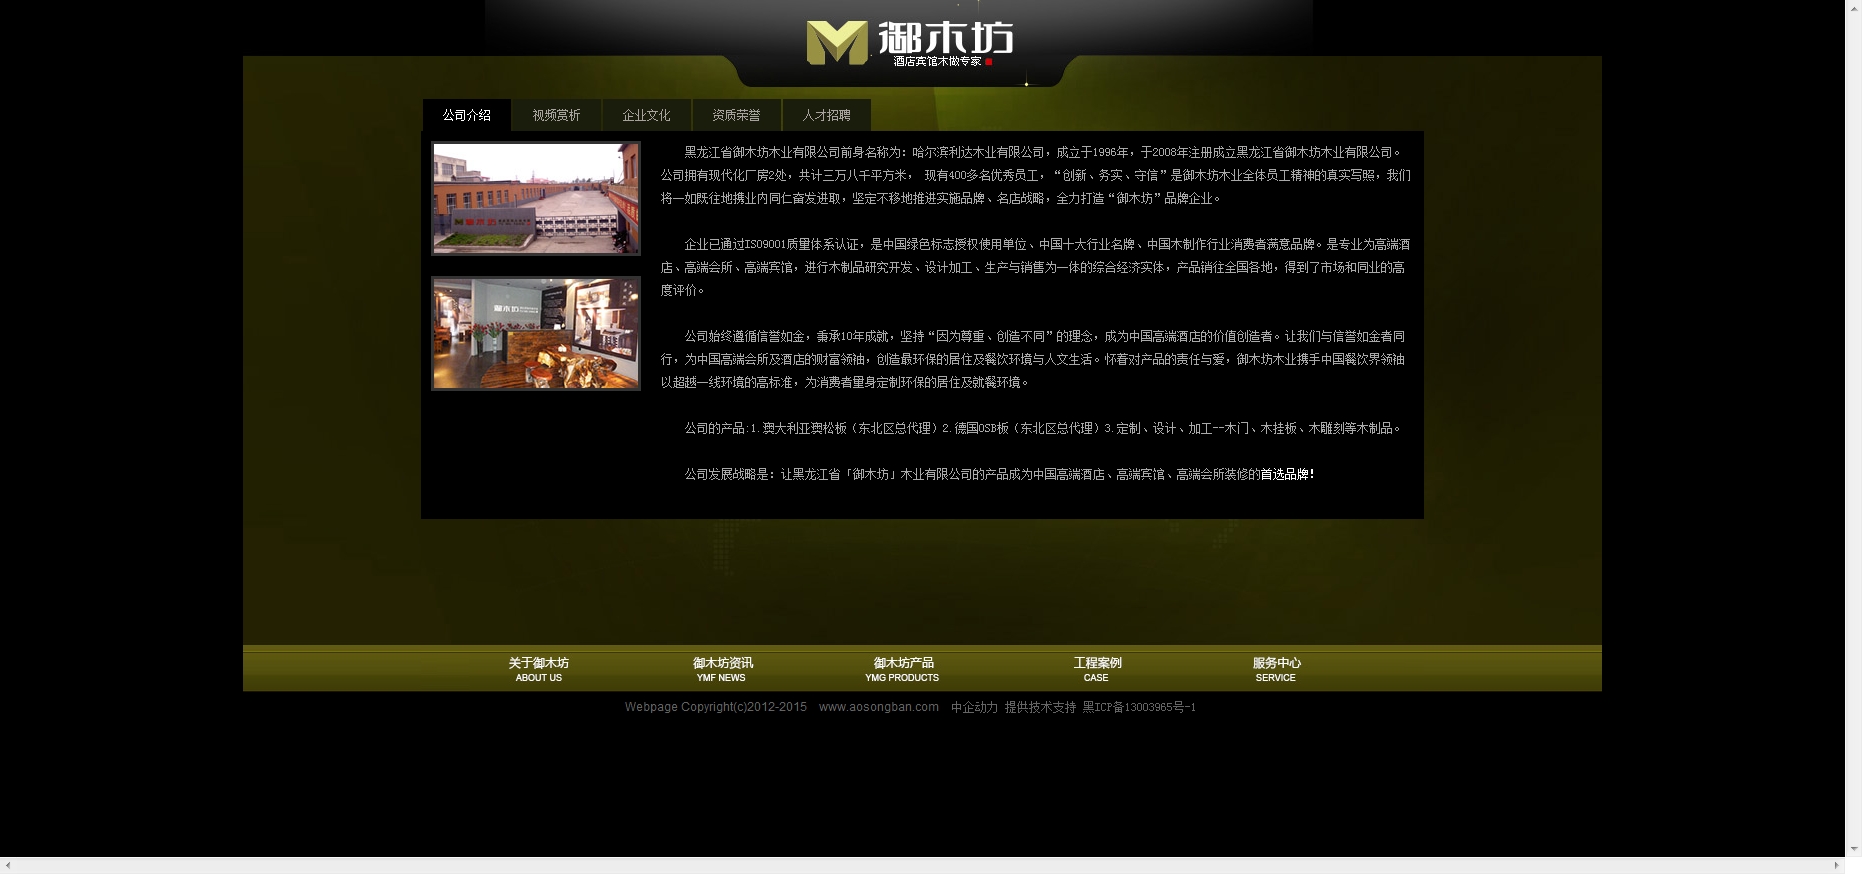Screen dimensions: 1862x874
Task: Select the 企业文化 tab
Action: [646, 115]
